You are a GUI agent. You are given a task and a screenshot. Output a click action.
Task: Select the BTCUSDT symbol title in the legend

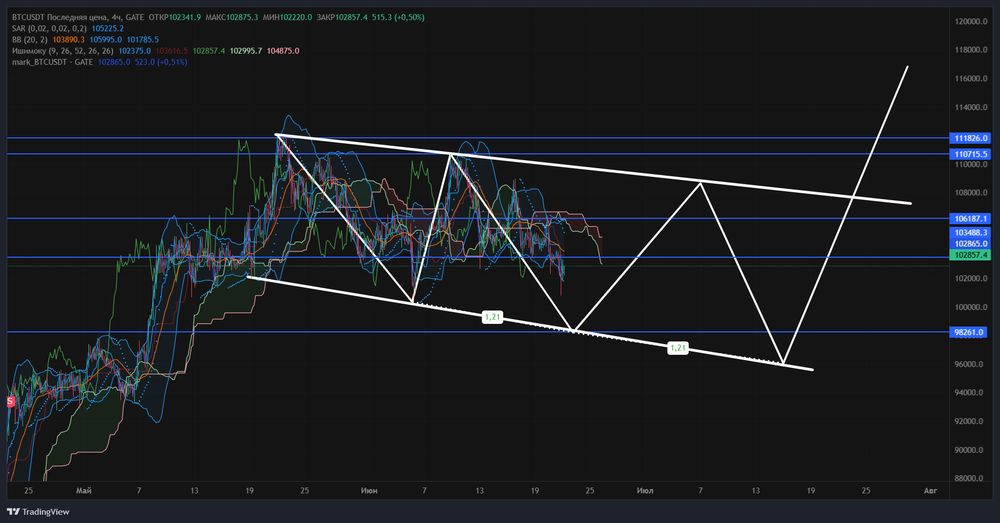click(x=28, y=17)
